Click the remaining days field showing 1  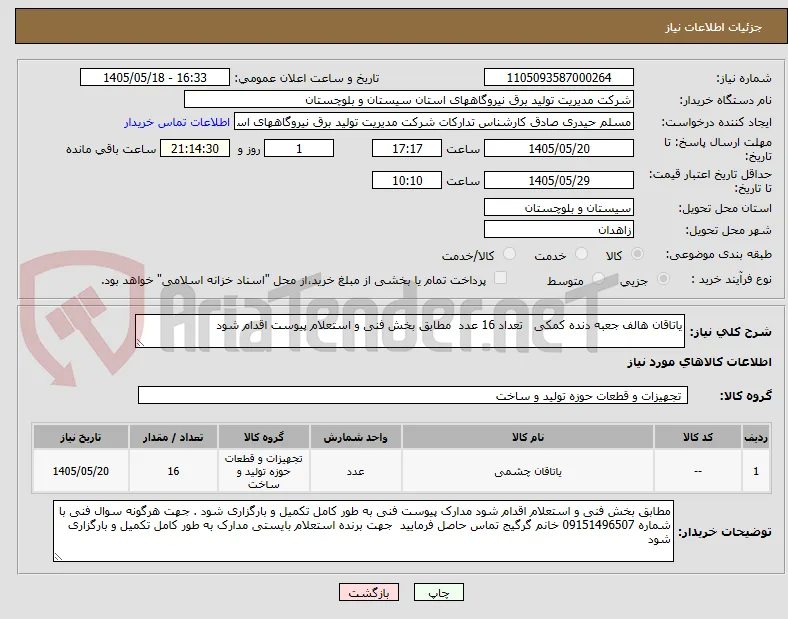[299, 148]
